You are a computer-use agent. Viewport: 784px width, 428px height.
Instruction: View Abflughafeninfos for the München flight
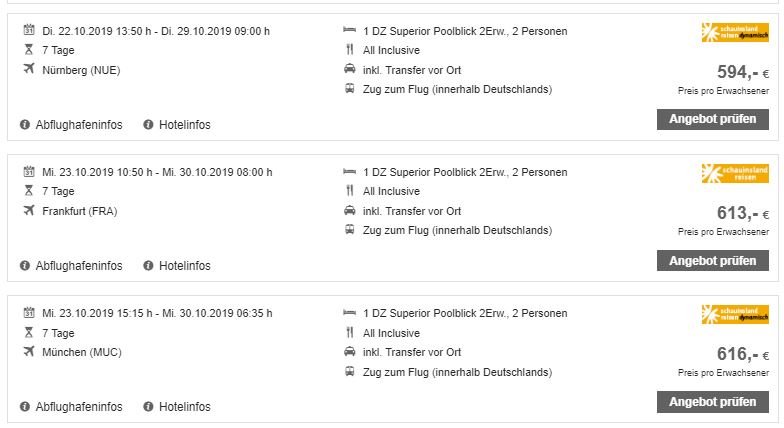click(78, 407)
